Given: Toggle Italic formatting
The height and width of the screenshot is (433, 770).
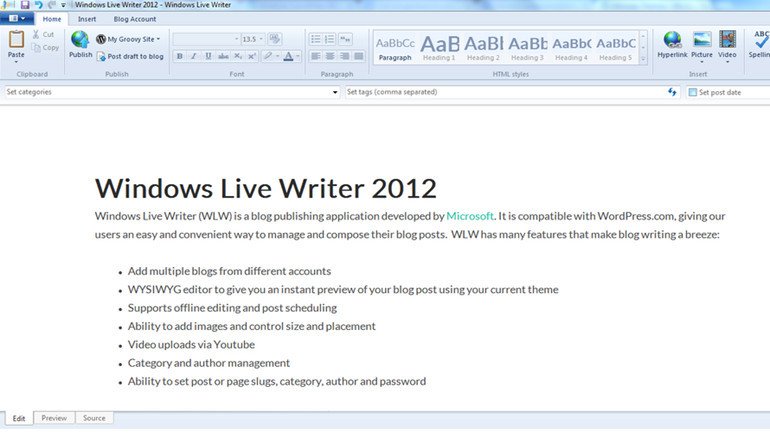Looking at the screenshot, I should pos(194,57).
